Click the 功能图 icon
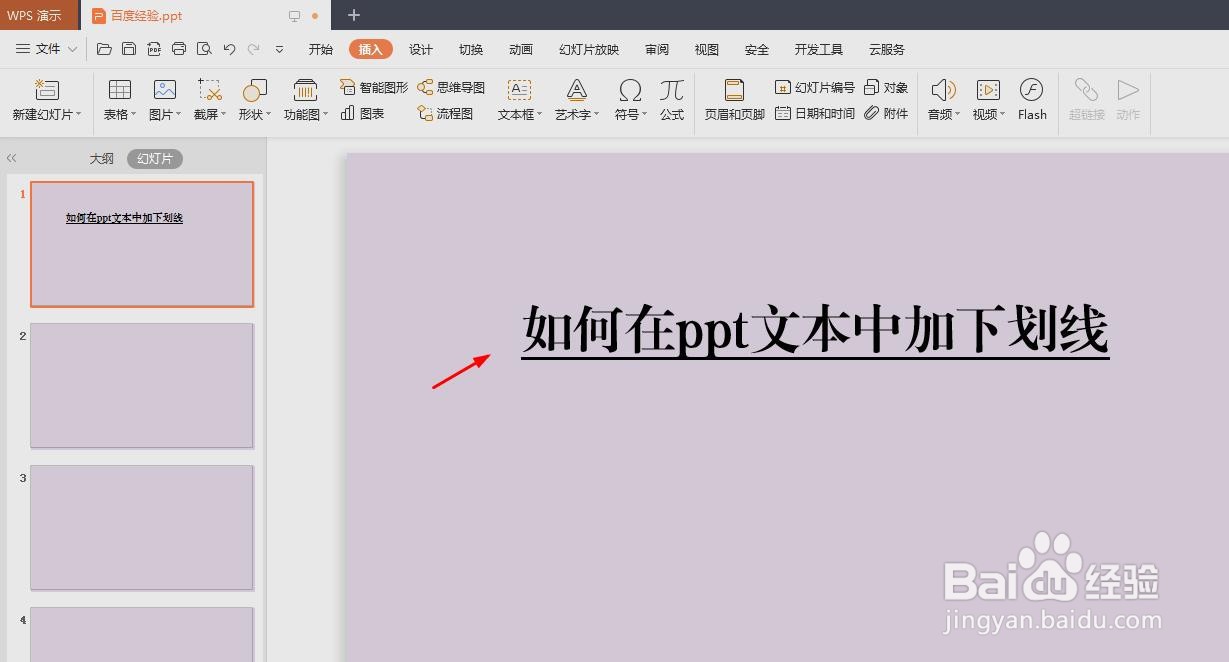The image size is (1229, 662). coord(305,90)
